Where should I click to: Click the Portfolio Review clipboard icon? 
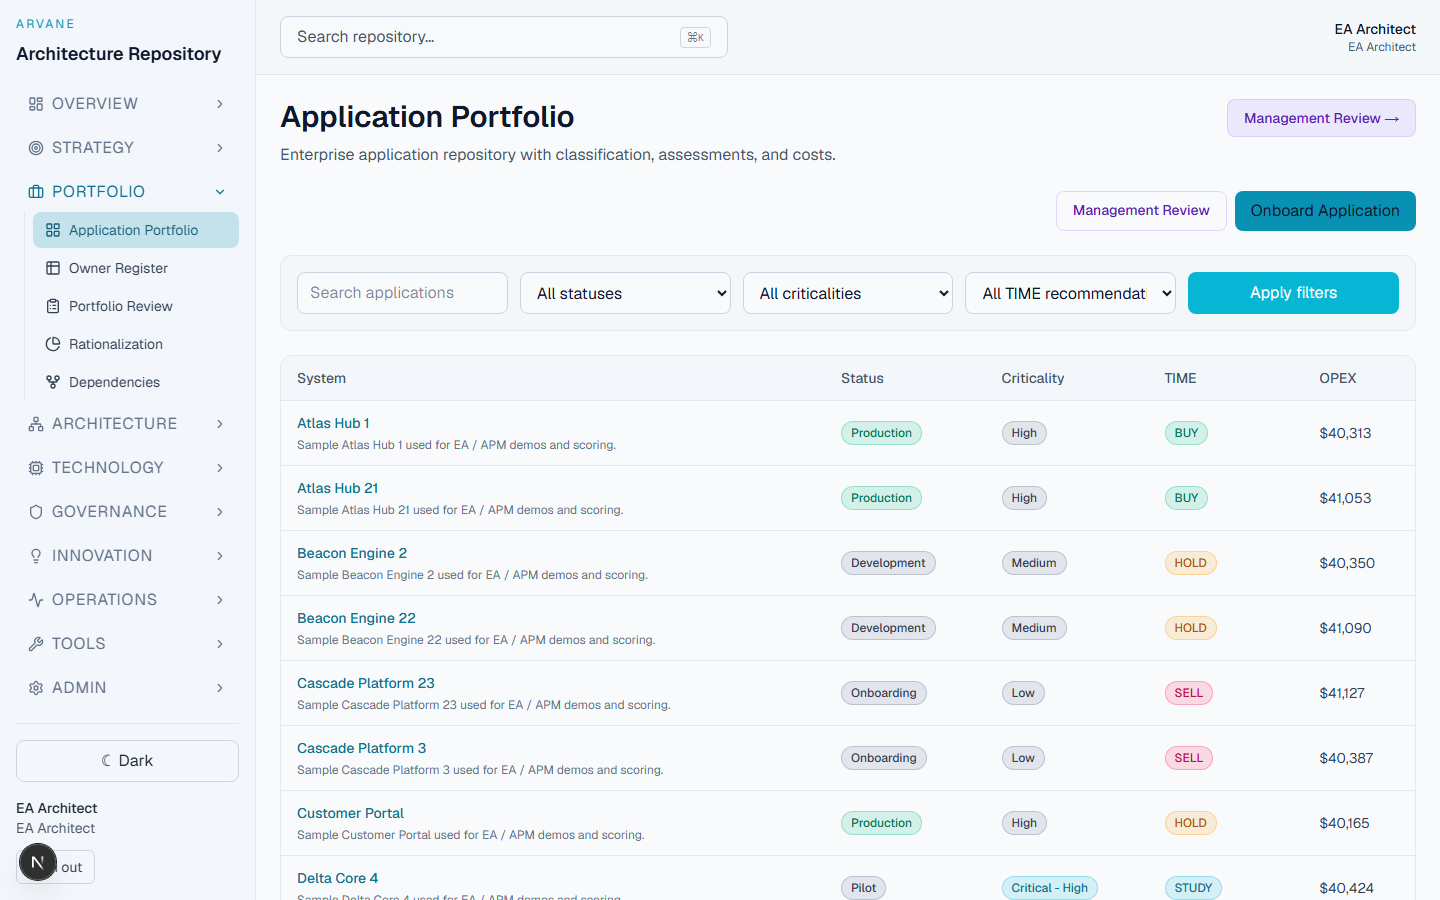[x=53, y=306]
